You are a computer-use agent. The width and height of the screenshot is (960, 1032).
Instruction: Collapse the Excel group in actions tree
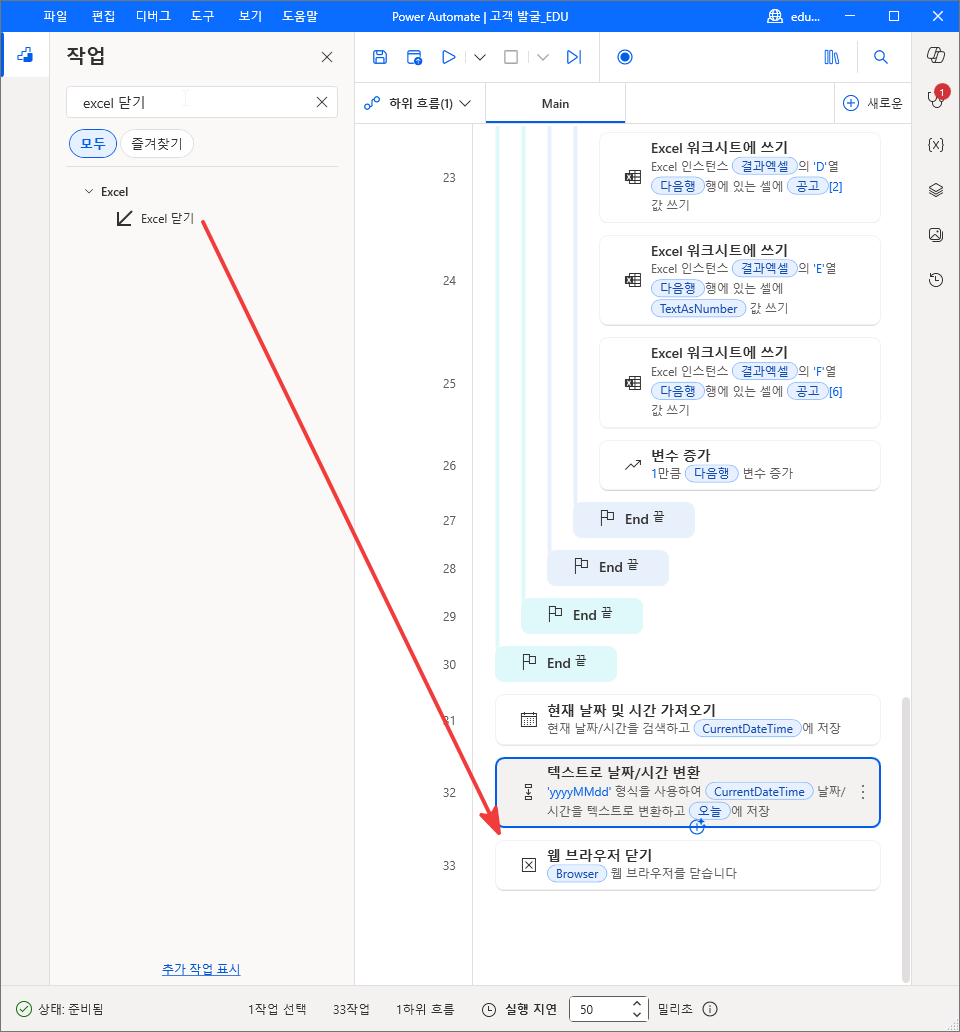coord(89,192)
